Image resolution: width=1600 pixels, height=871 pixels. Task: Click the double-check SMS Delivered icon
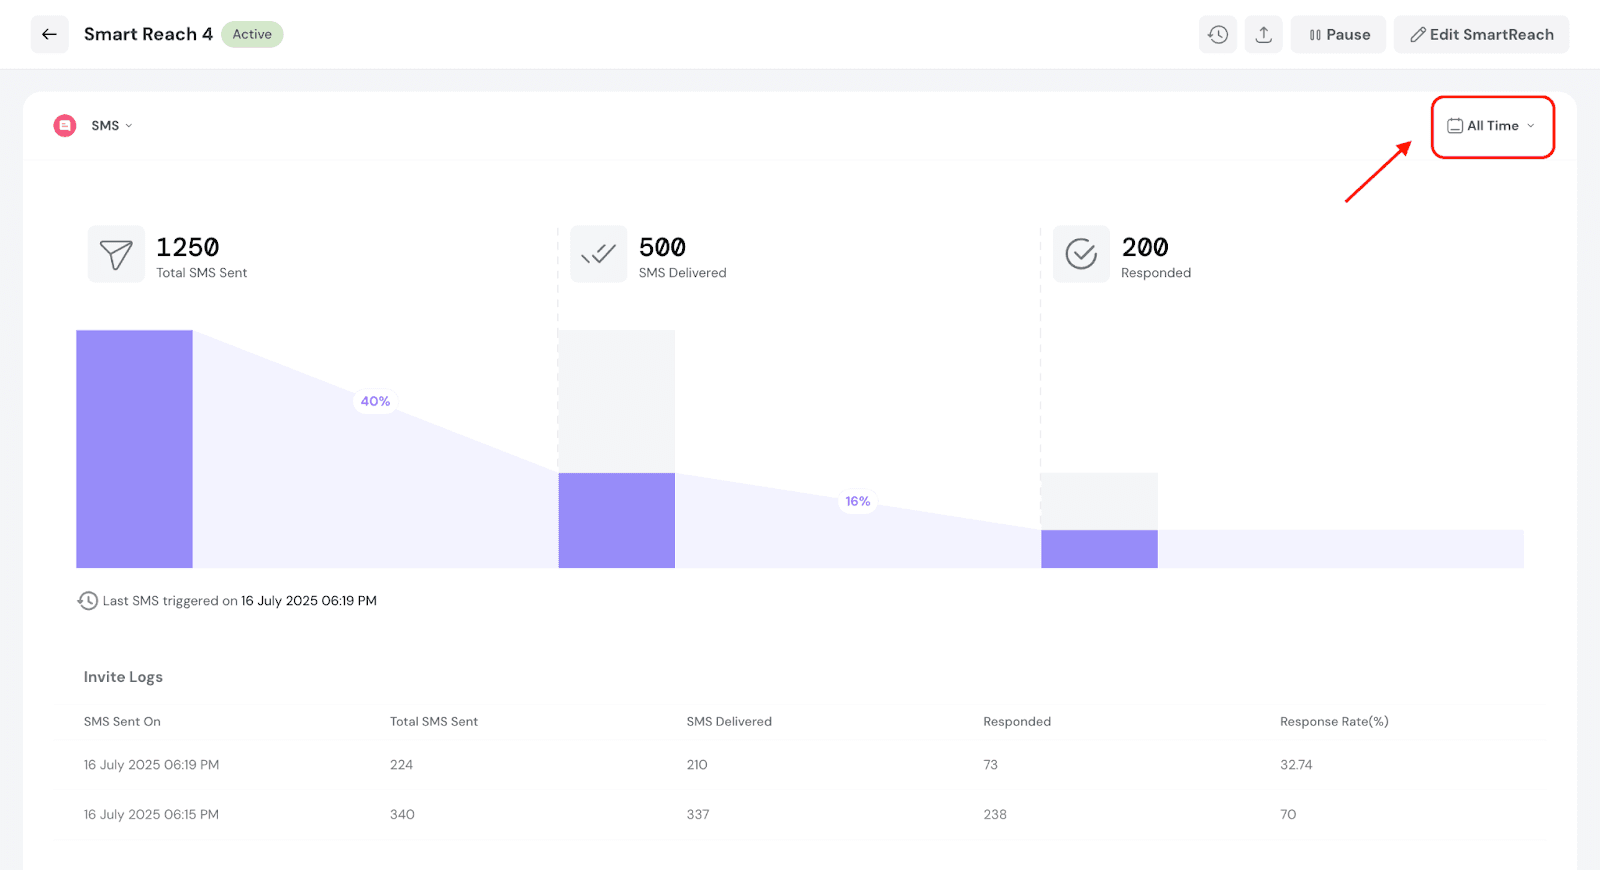coord(598,254)
